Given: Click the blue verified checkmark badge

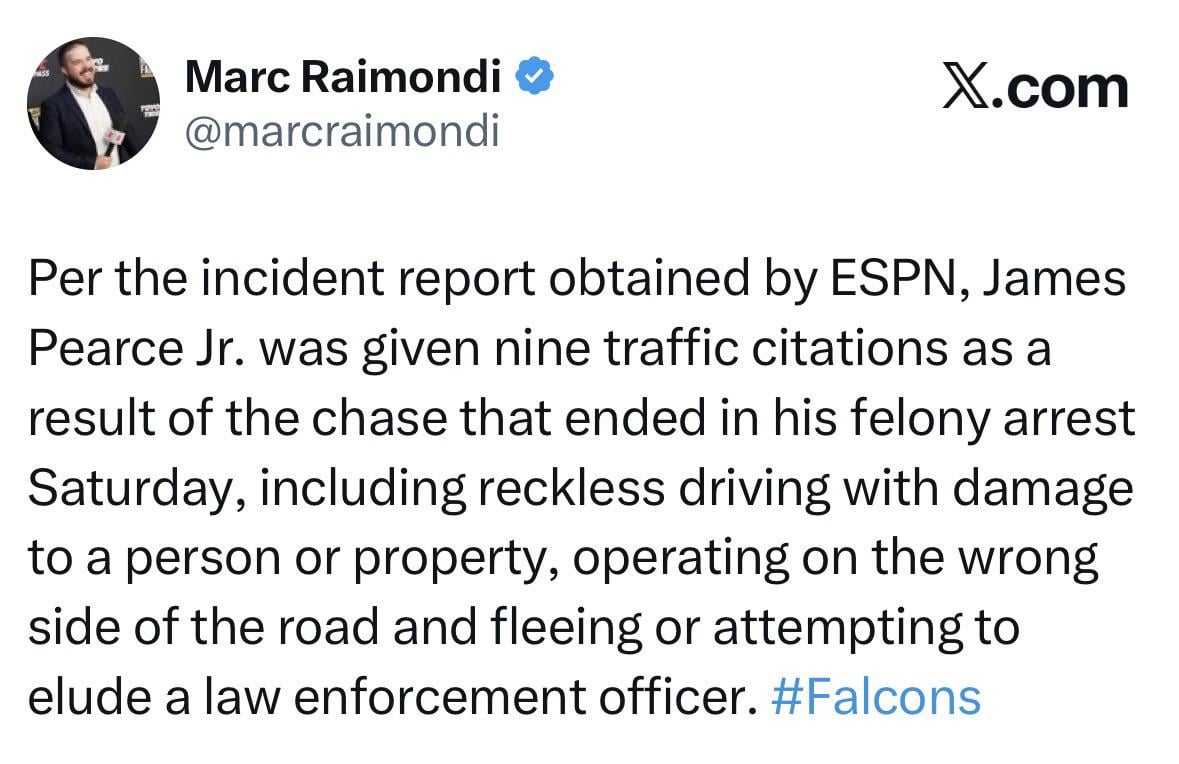Looking at the screenshot, I should [x=535, y=77].
